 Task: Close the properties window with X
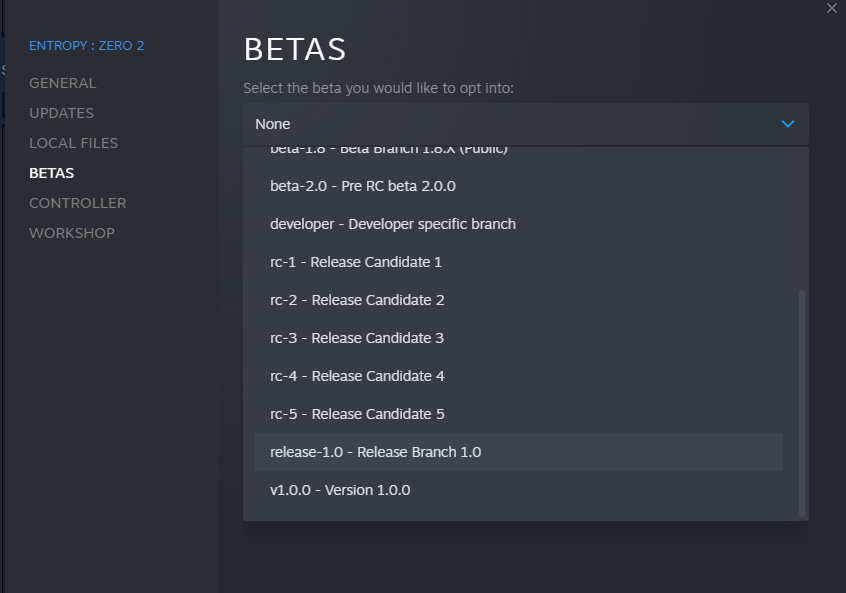(x=831, y=8)
